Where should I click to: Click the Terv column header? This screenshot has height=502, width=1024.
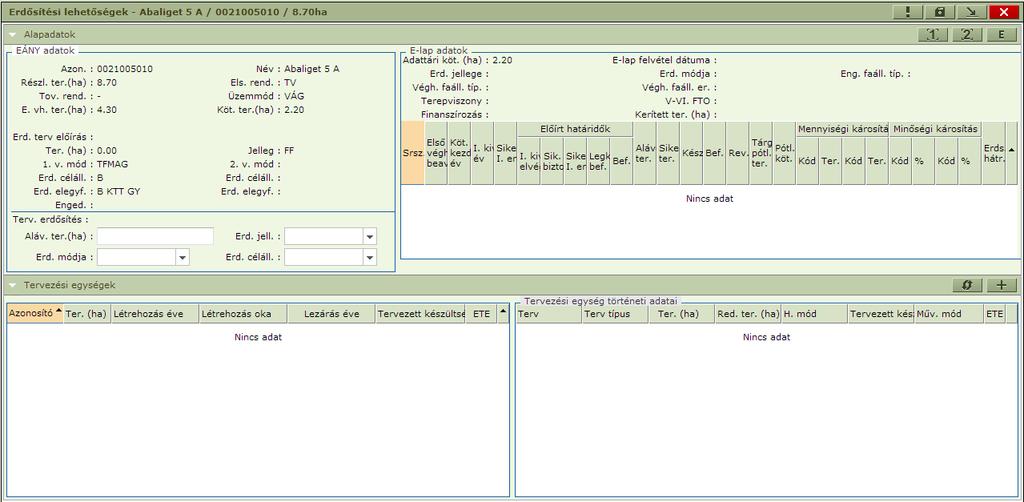tap(549, 314)
